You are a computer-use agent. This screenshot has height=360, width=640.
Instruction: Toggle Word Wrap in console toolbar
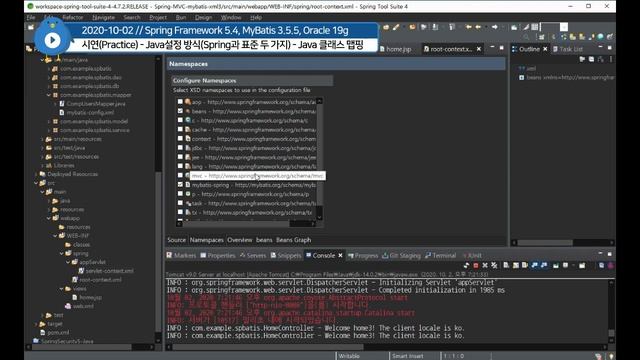524,265
